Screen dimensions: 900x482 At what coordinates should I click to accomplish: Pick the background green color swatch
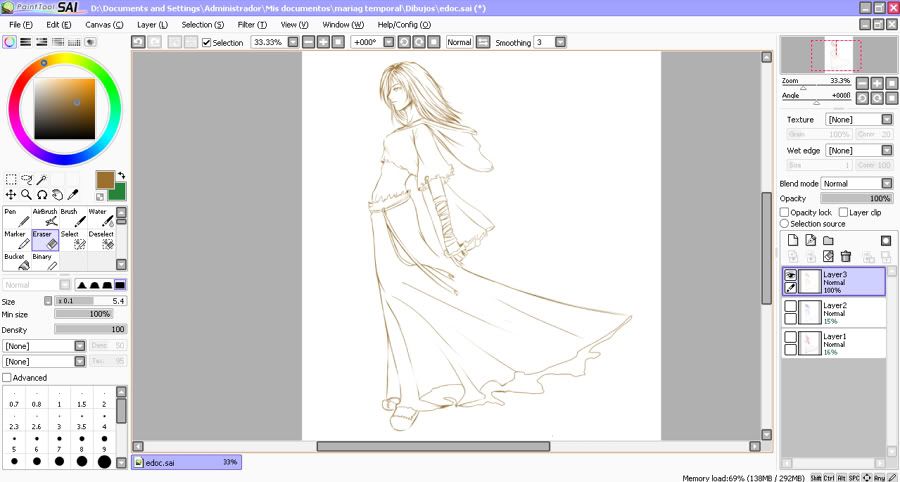[120, 193]
